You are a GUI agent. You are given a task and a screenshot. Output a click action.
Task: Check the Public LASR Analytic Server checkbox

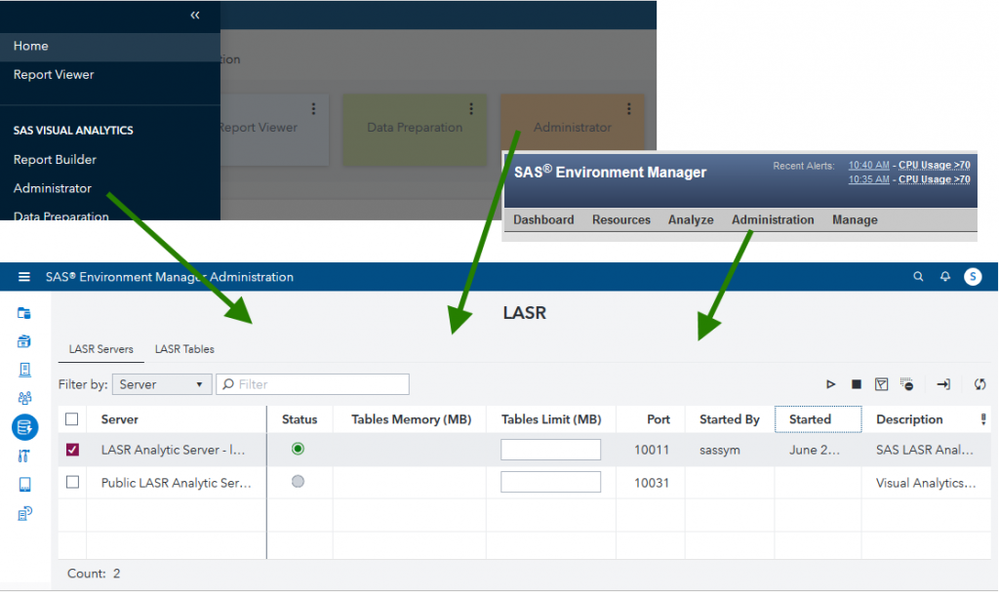tap(73, 482)
